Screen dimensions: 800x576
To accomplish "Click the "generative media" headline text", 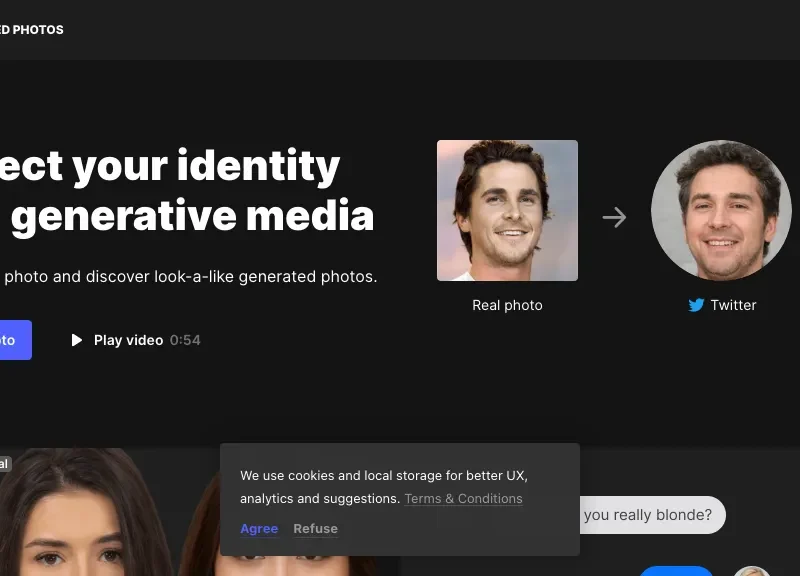I will tap(192, 215).
